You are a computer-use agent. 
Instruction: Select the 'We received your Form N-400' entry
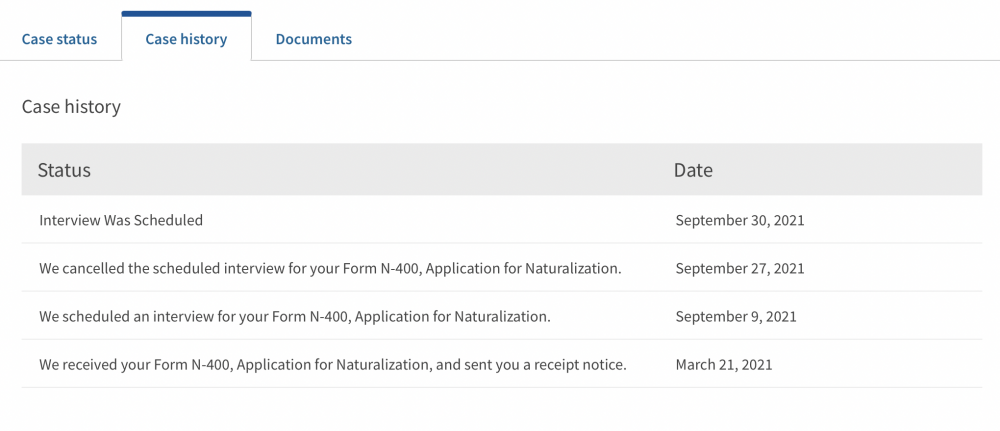click(x=333, y=365)
